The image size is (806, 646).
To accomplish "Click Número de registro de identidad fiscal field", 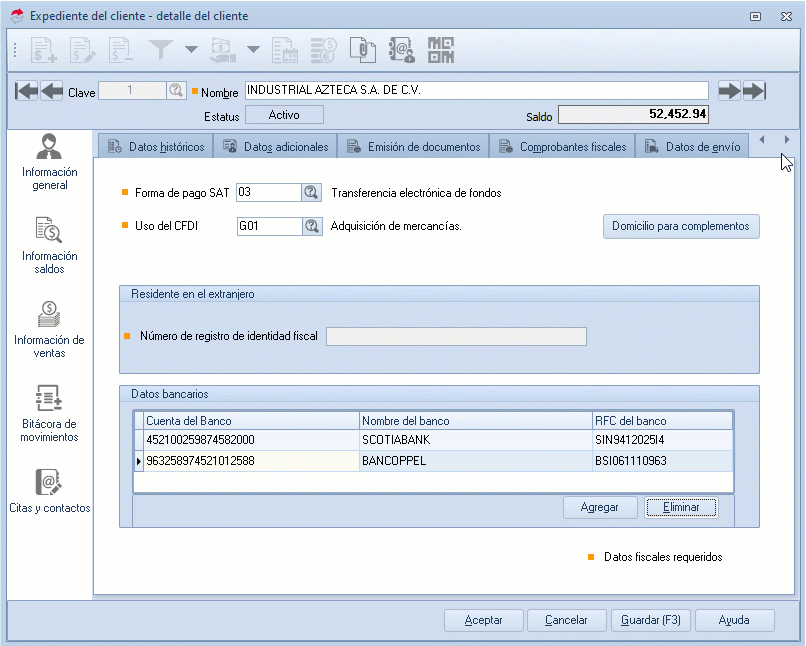I will tap(456, 337).
